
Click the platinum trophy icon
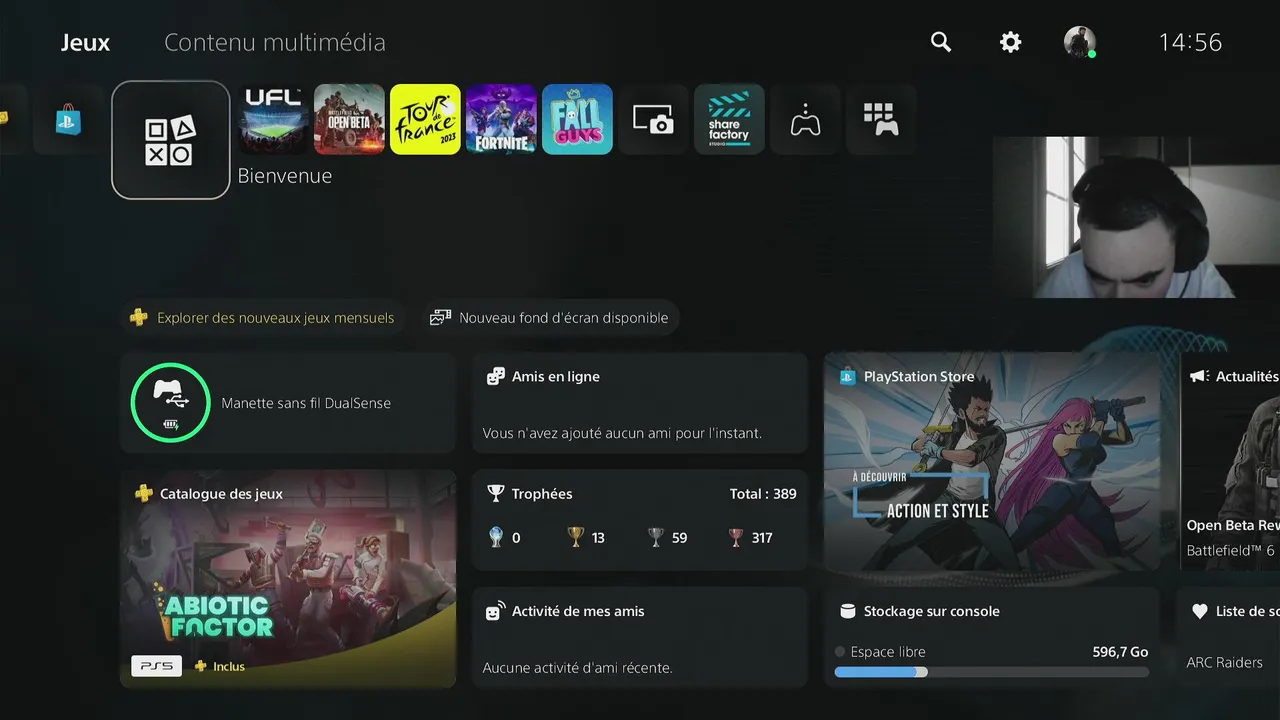496,538
